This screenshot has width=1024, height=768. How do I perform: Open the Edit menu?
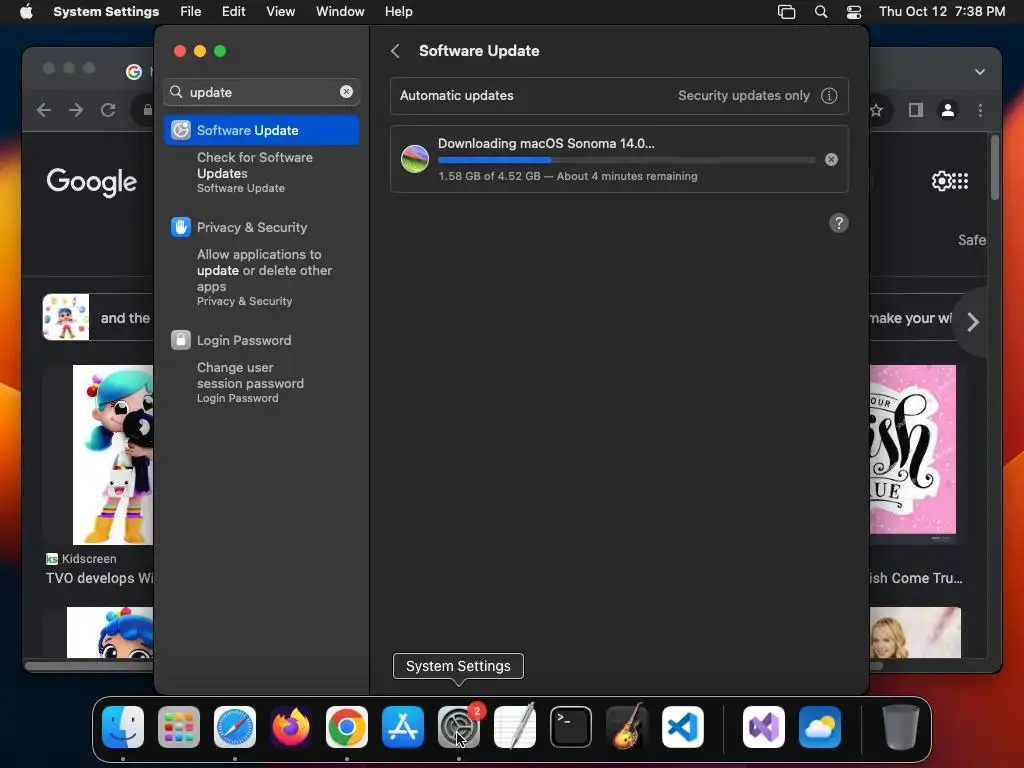pyautogui.click(x=234, y=12)
